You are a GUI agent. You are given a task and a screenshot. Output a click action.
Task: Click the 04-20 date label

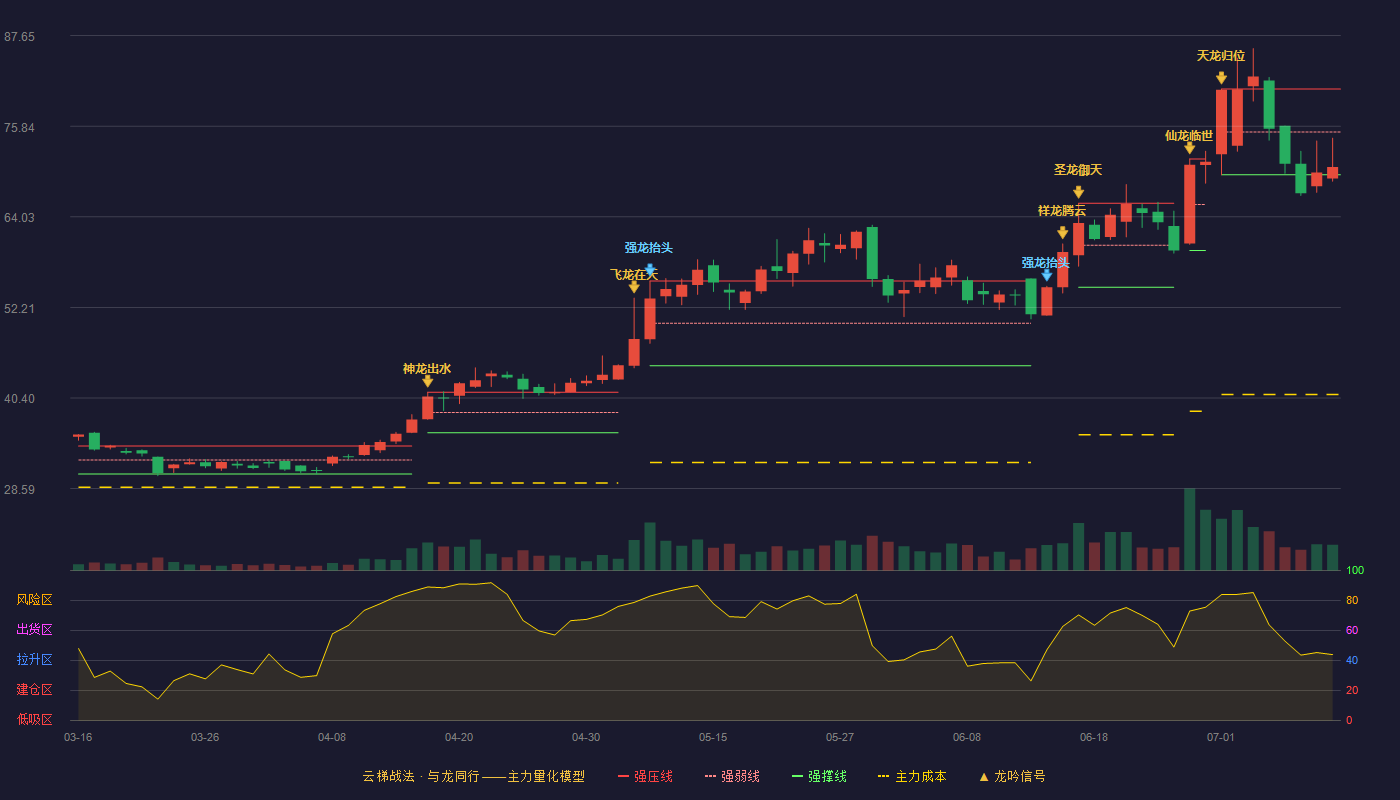coord(459,737)
